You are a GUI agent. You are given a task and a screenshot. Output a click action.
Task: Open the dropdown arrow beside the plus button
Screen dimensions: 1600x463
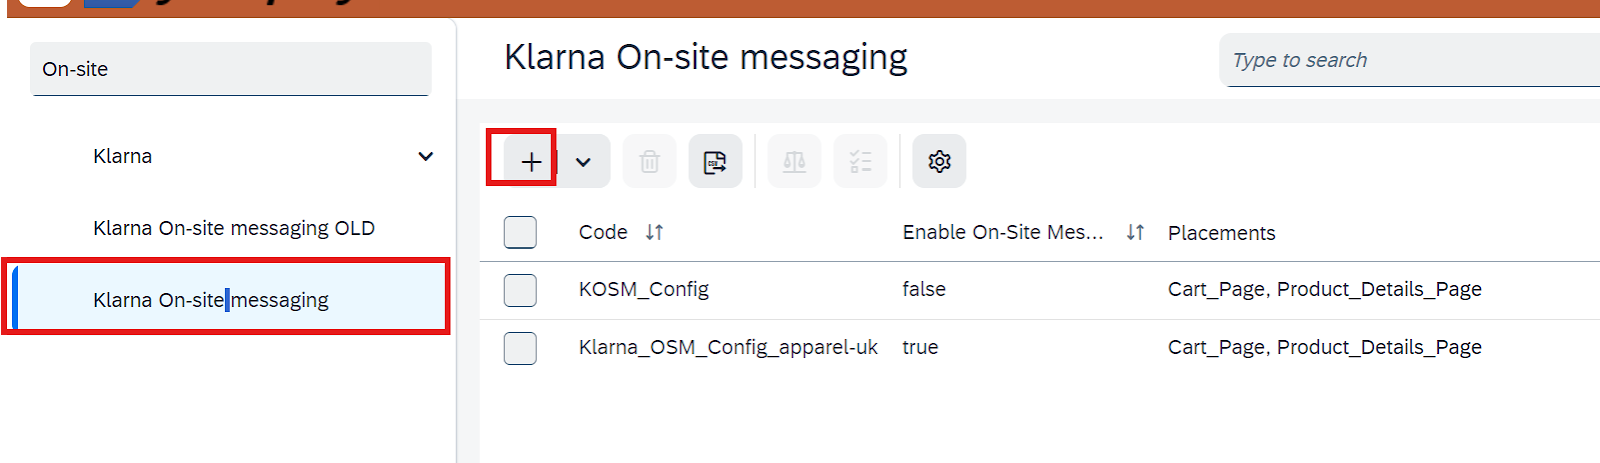pyautogui.click(x=583, y=161)
